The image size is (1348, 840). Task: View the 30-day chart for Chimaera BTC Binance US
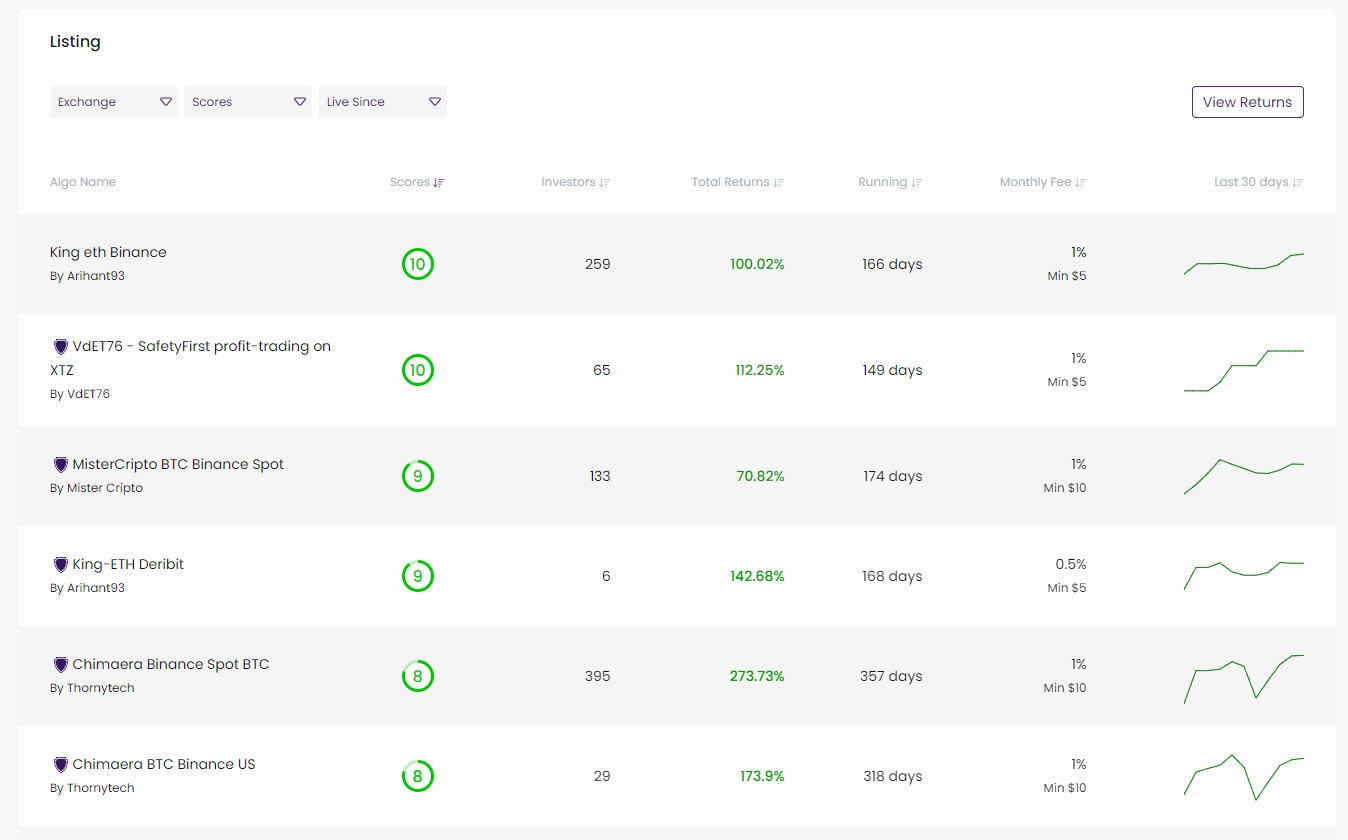pos(1244,777)
